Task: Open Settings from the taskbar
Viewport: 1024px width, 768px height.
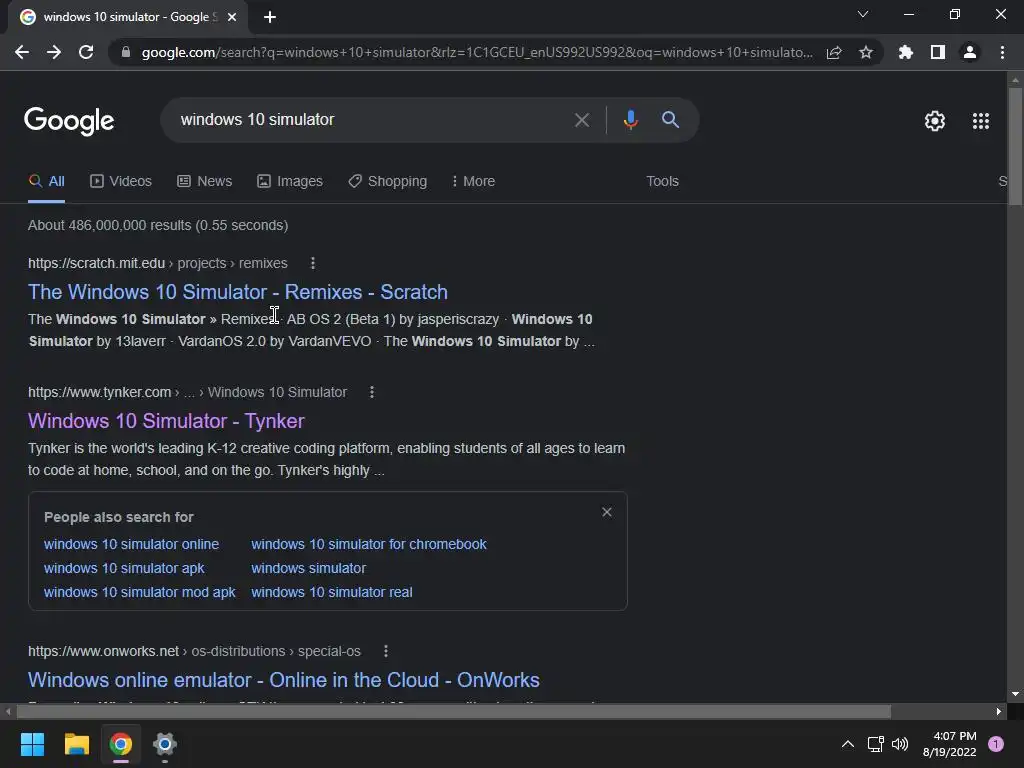Action: coord(165,744)
